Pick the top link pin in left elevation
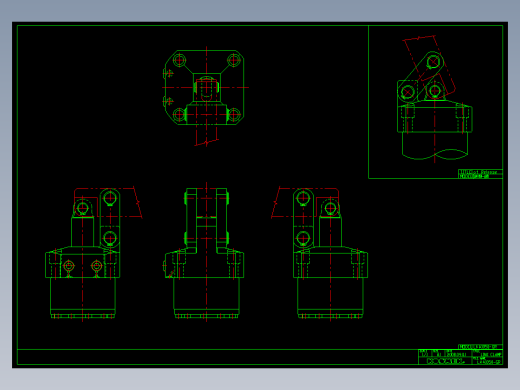Viewport: 520px width, 390px height. [x=110, y=198]
